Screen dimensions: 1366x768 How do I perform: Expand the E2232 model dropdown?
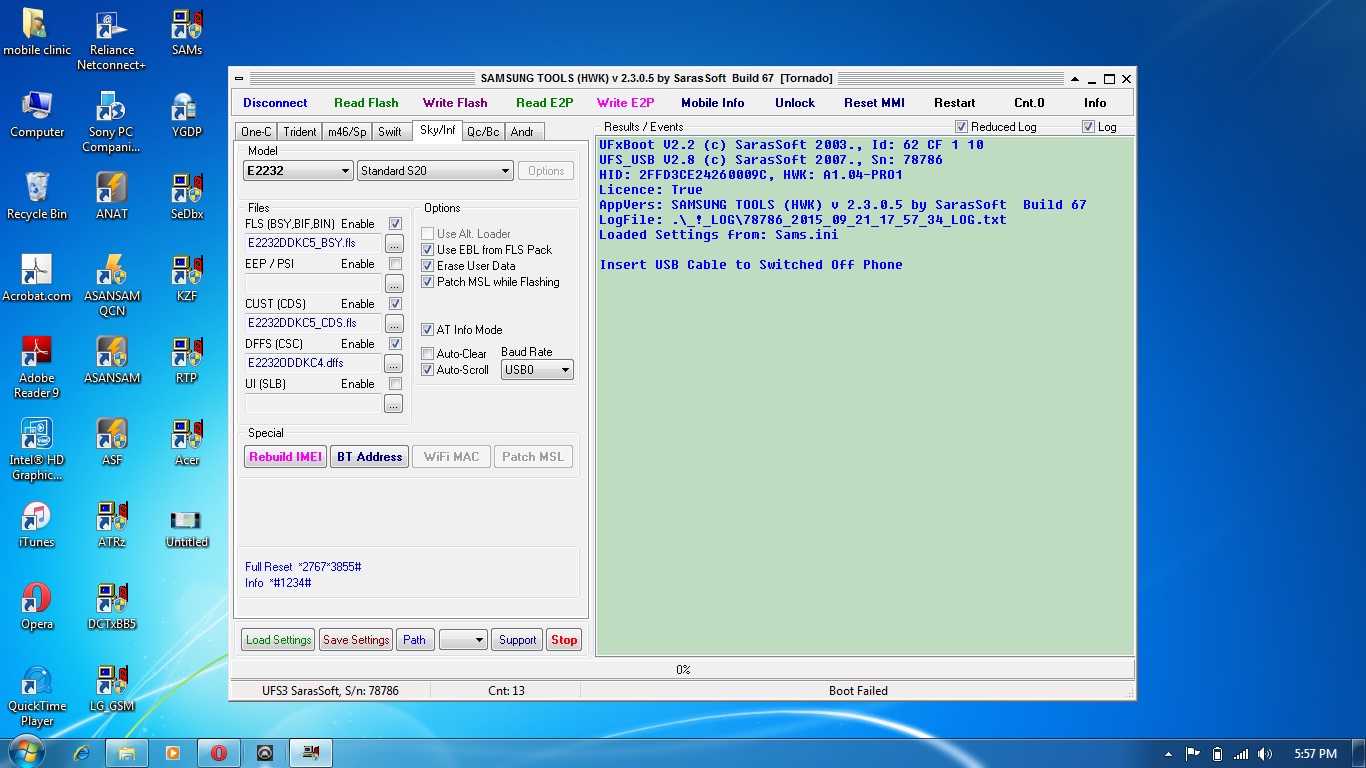[x=298, y=171]
